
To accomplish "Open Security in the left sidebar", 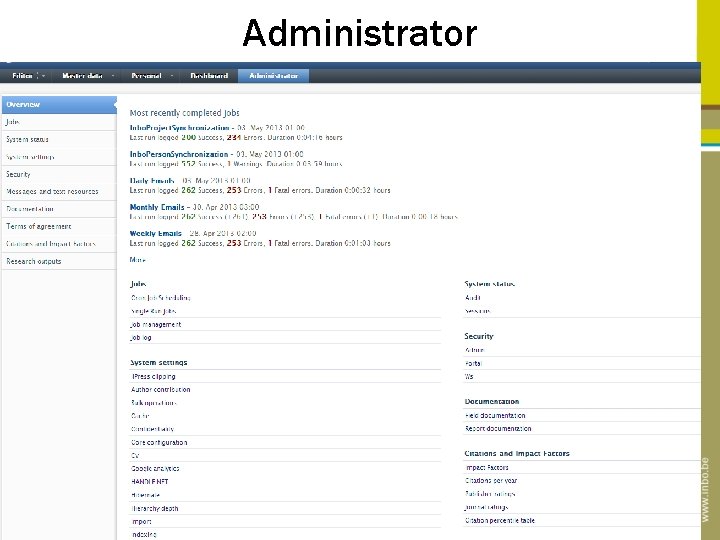I will click(x=59, y=174).
